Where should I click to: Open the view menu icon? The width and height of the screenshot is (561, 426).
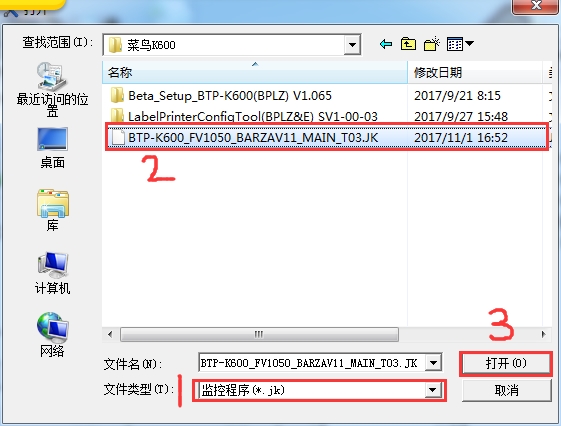(x=460, y=44)
